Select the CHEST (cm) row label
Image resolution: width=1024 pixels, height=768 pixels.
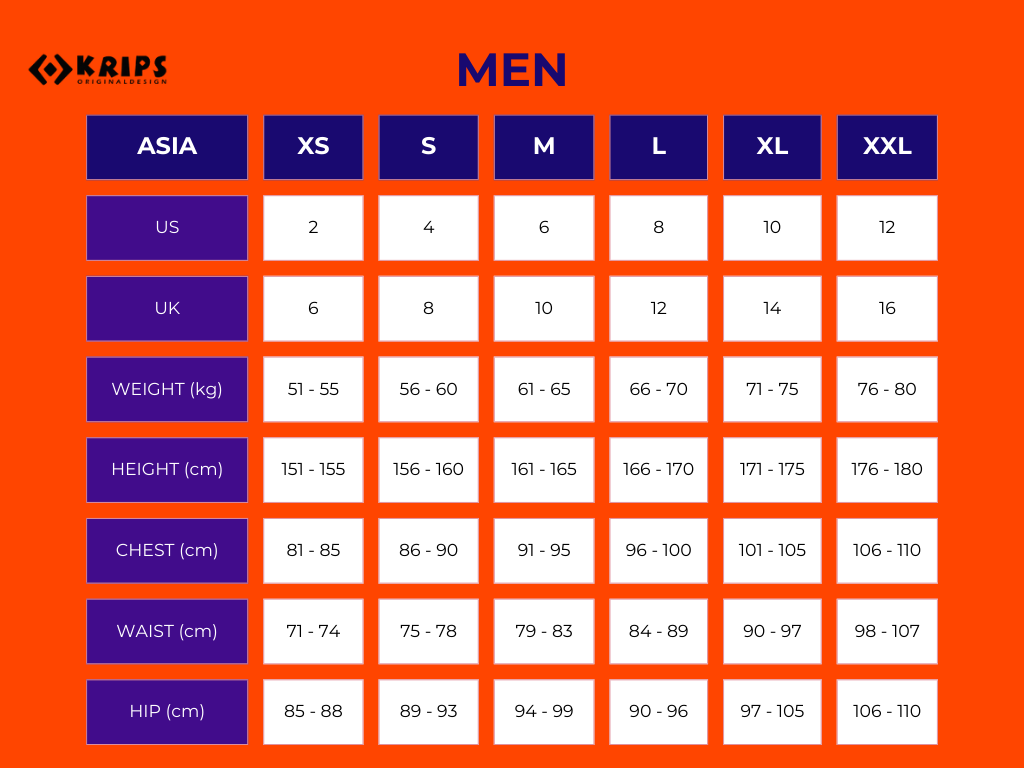tap(167, 550)
